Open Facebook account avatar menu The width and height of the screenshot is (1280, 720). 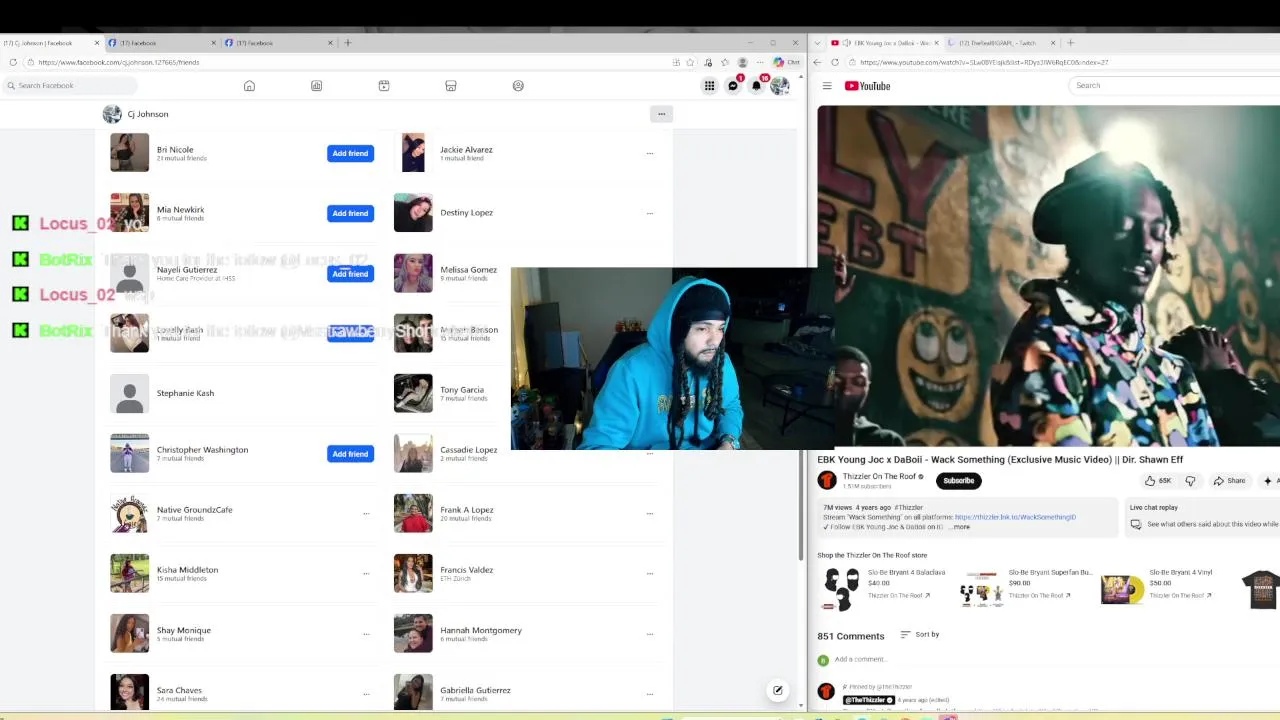[x=779, y=86]
